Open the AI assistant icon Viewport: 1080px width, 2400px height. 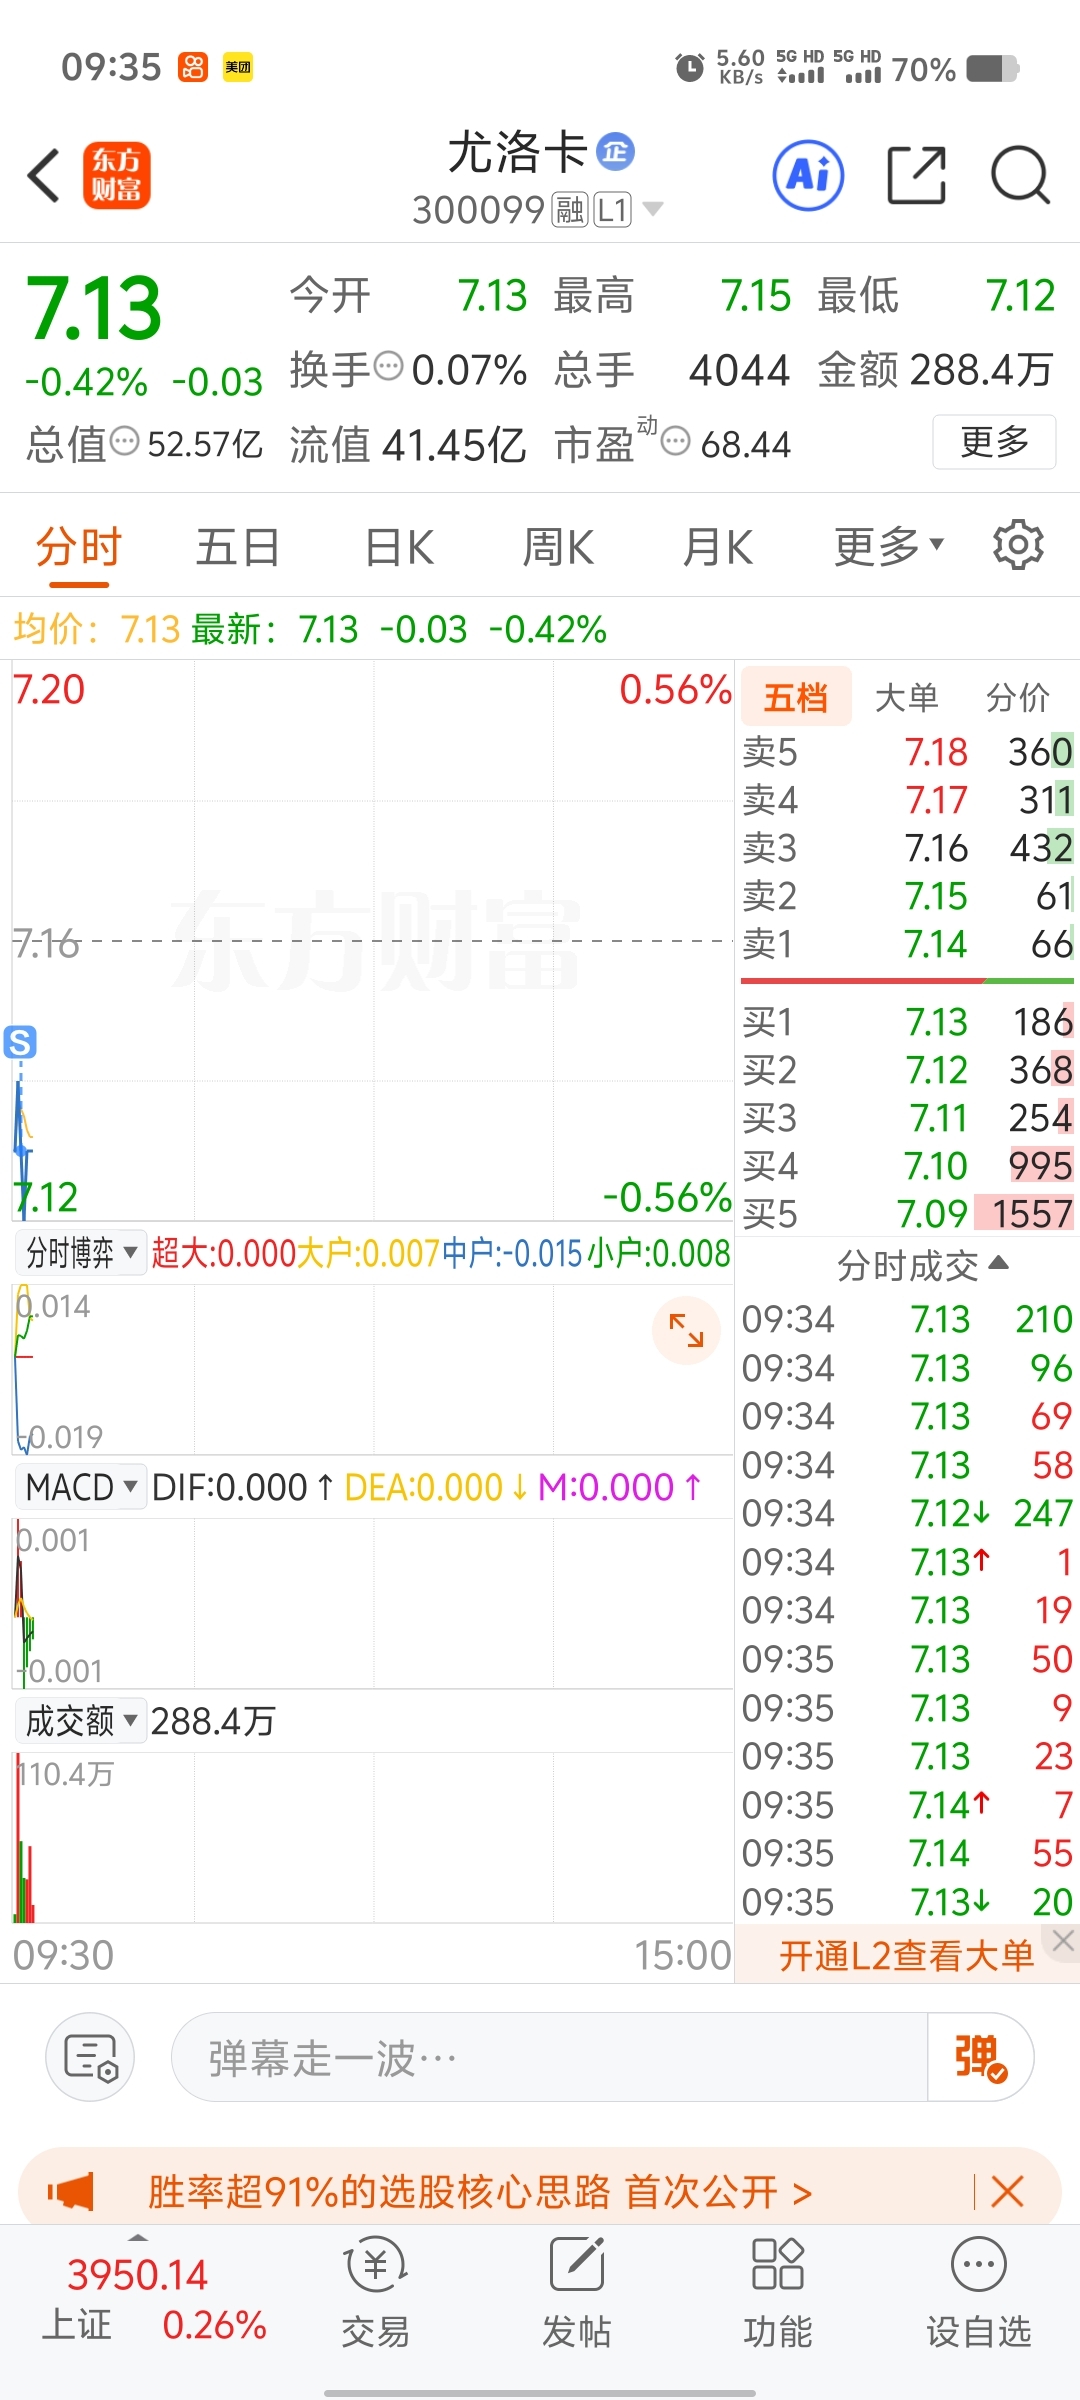(x=808, y=175)
